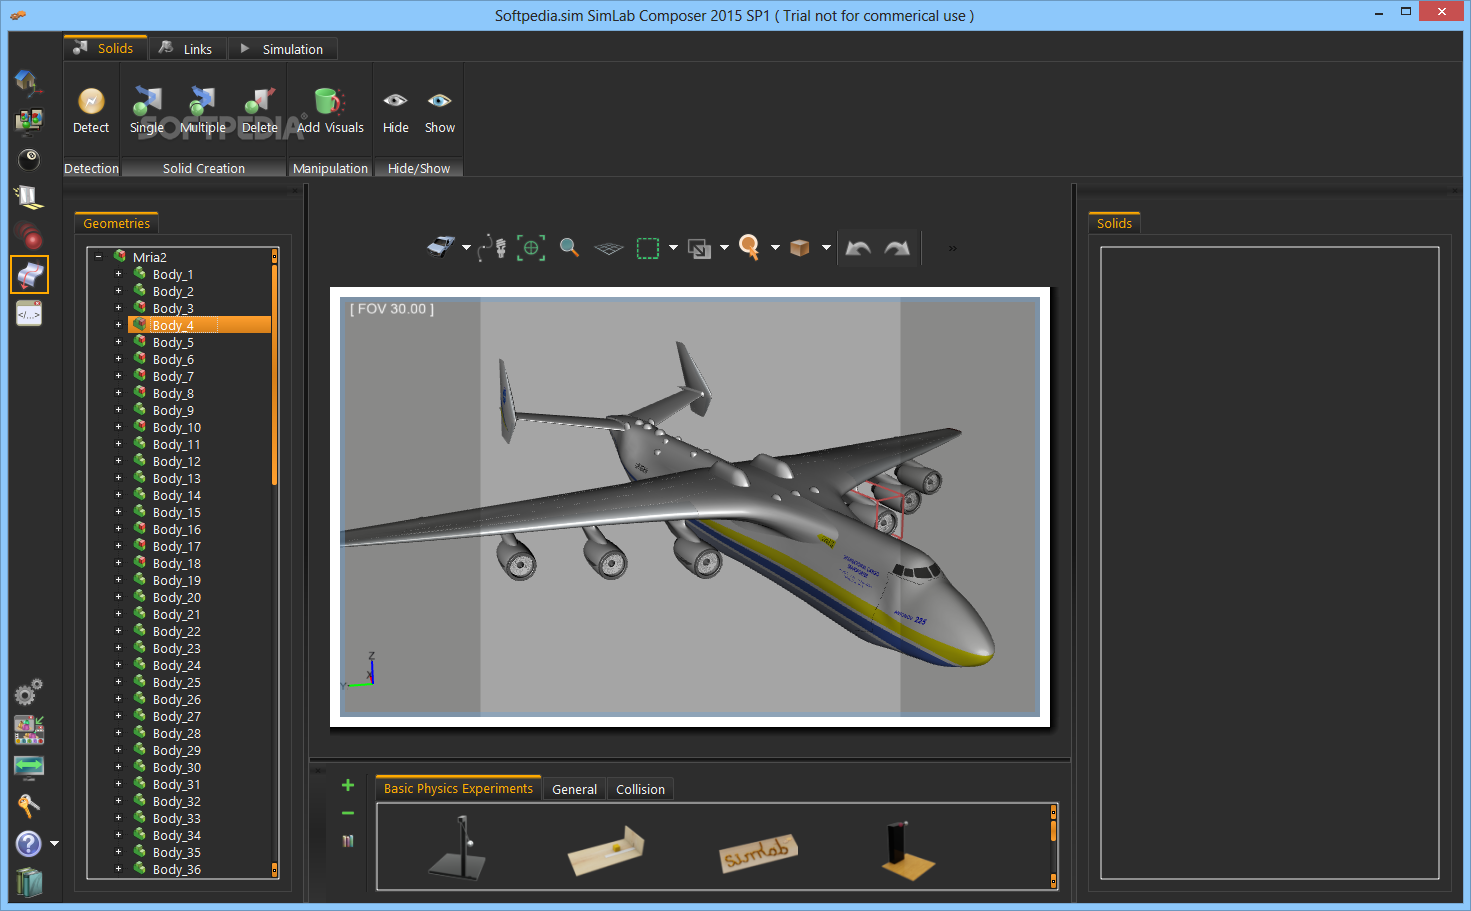Select the Basic Physics Experiments tab
Screen dimensions: 1471x911
(x=458, y=788)
